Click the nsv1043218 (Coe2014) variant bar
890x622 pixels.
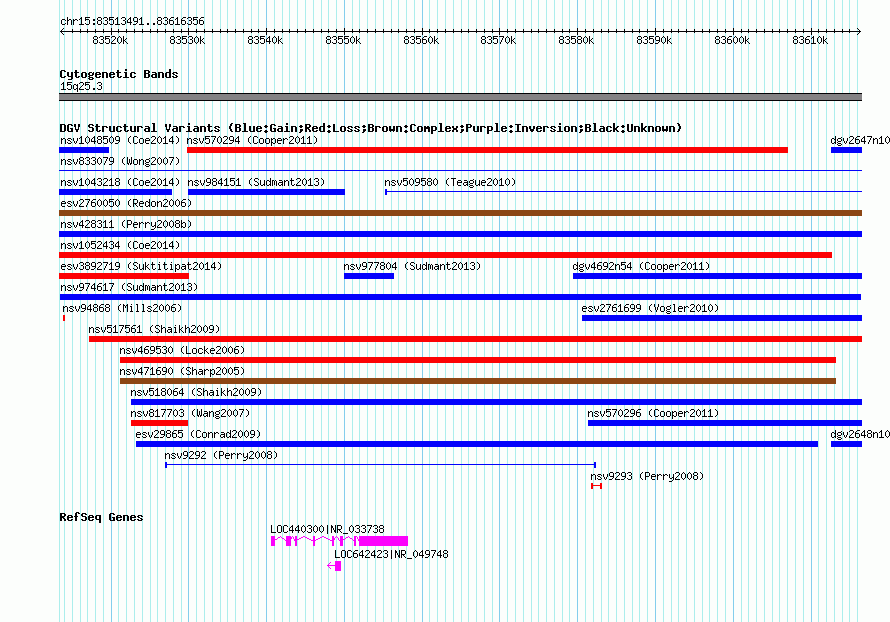(115, 192)
